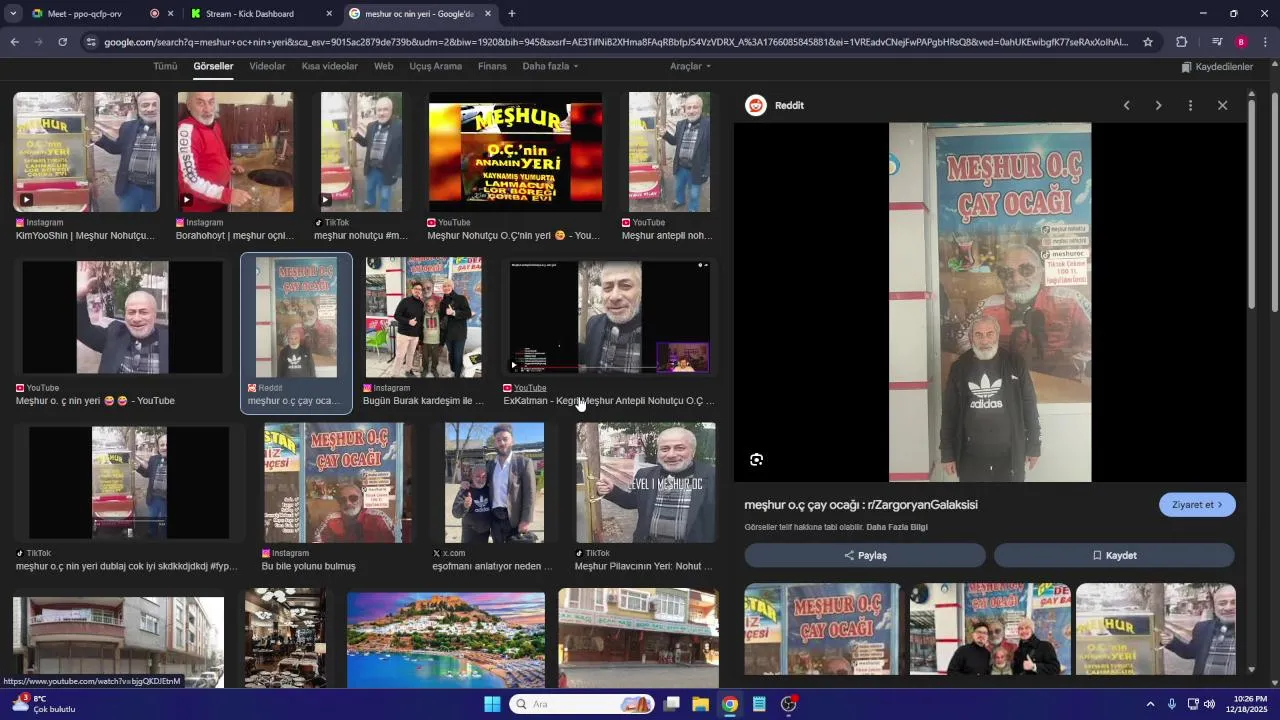1280x720 pixels.
Task: Click the Kaydet save button
Action: click(1114, 555)
